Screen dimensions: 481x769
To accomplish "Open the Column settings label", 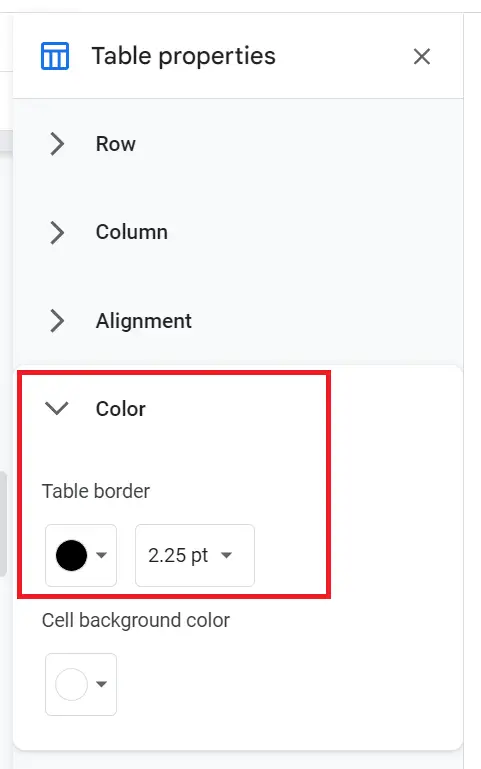I will tap(132, 232).
